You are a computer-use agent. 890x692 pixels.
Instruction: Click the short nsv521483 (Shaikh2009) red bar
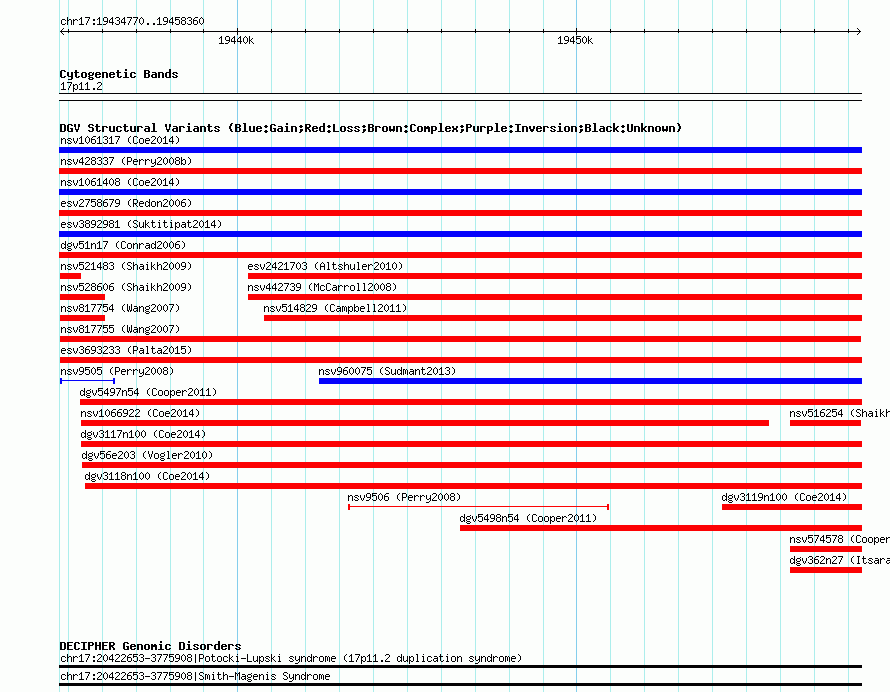click(x=70, y=276)
